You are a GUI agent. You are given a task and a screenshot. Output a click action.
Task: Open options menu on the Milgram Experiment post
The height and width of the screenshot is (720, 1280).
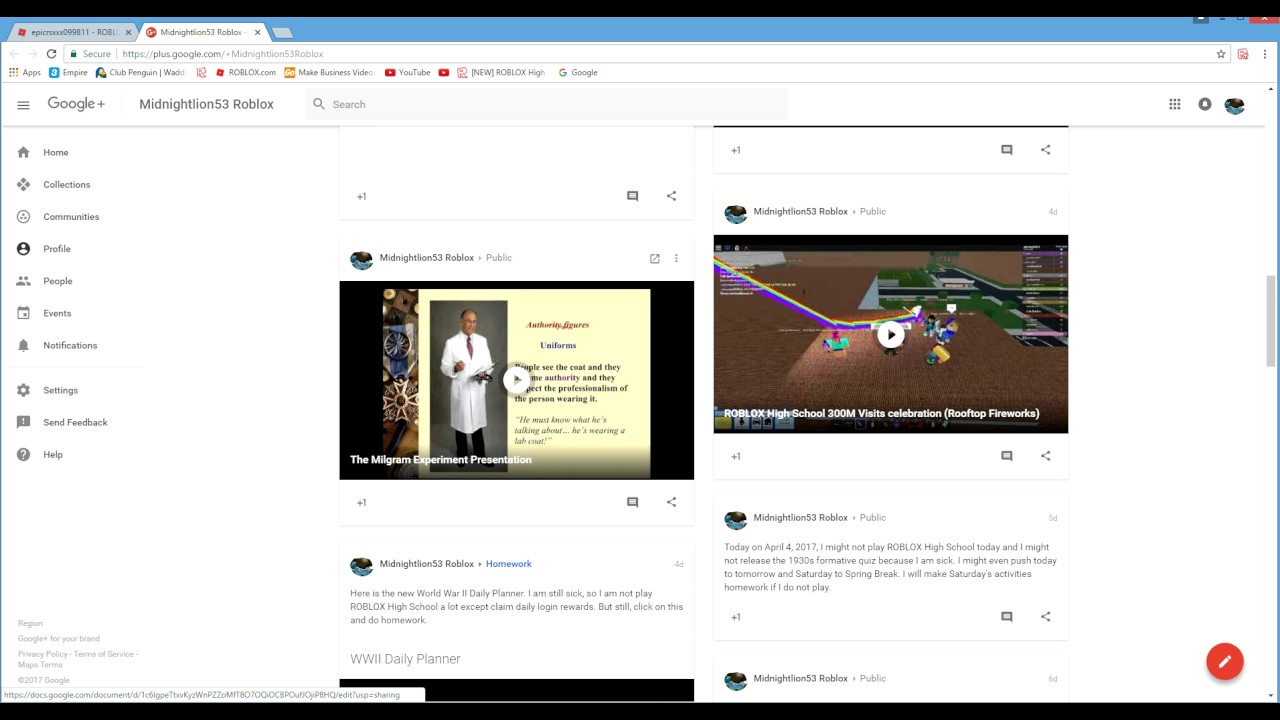click(x=676, y=258)
